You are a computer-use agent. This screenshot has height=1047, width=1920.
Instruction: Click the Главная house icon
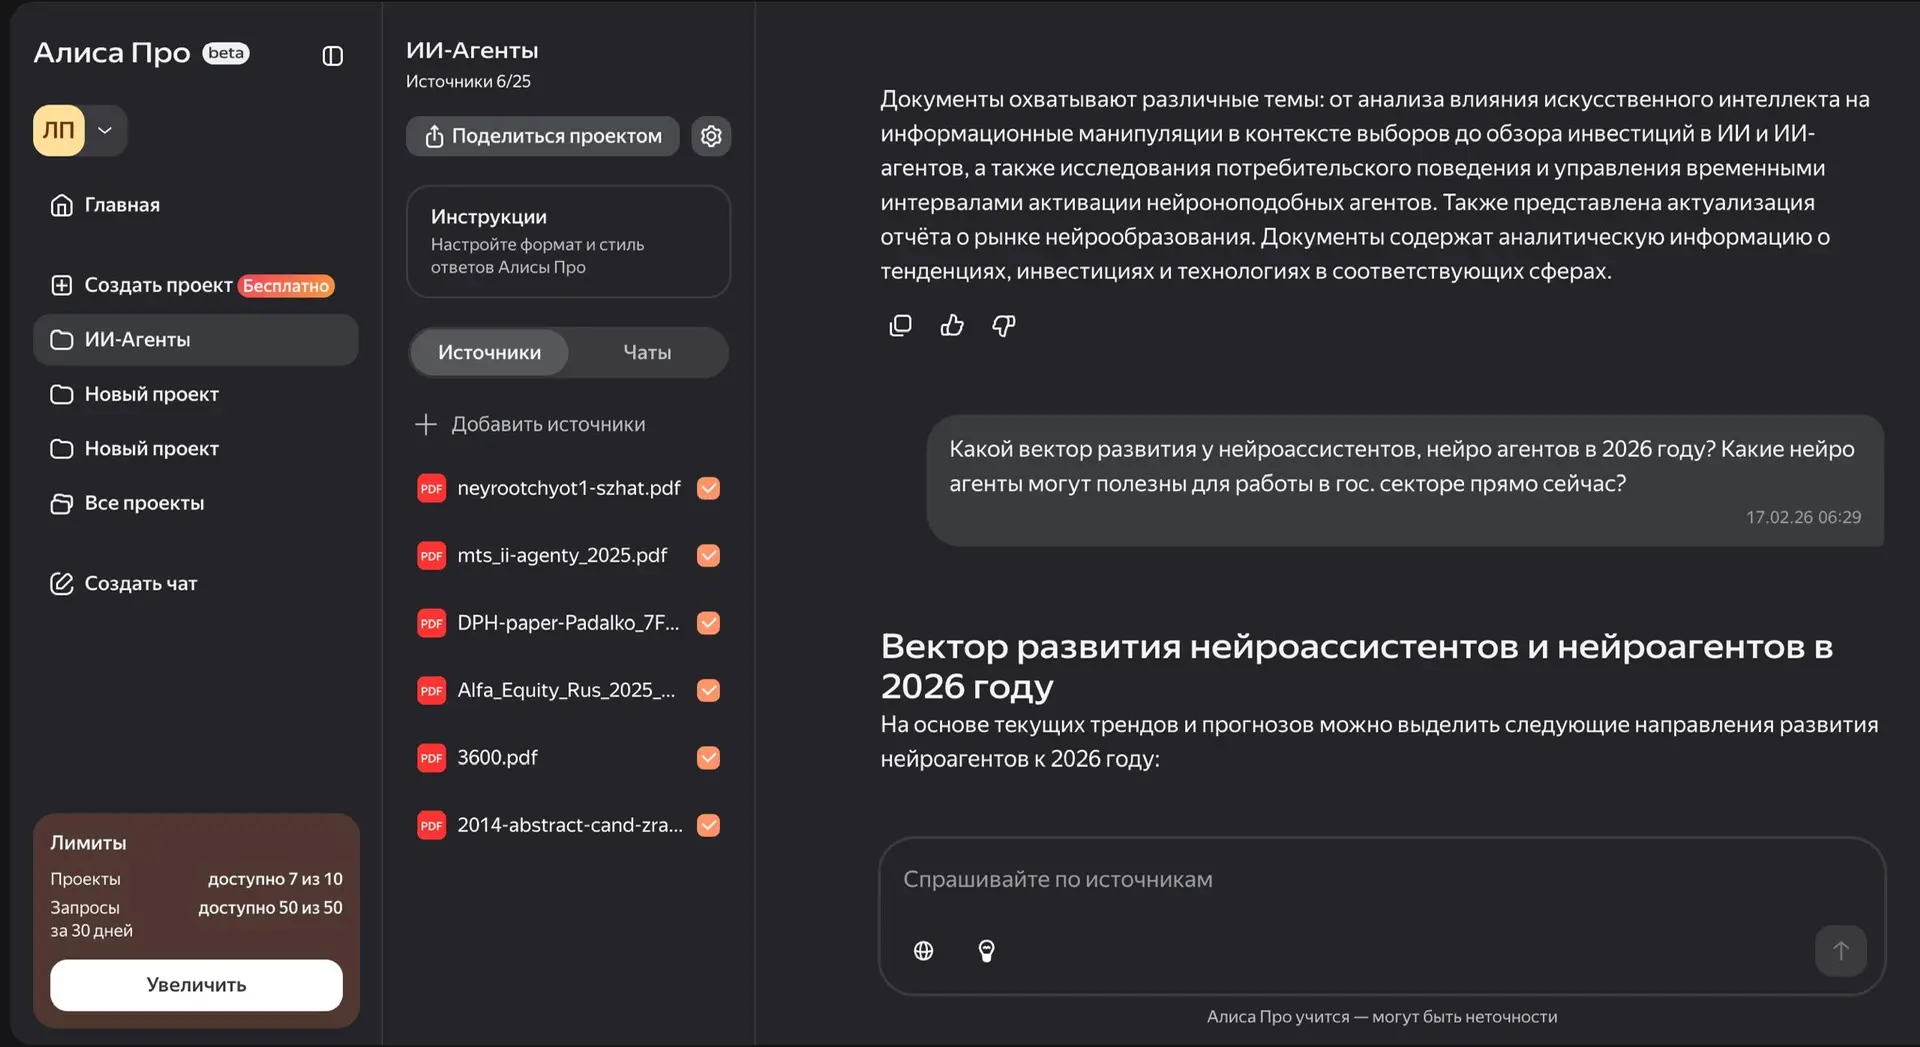tap(62, 205)
